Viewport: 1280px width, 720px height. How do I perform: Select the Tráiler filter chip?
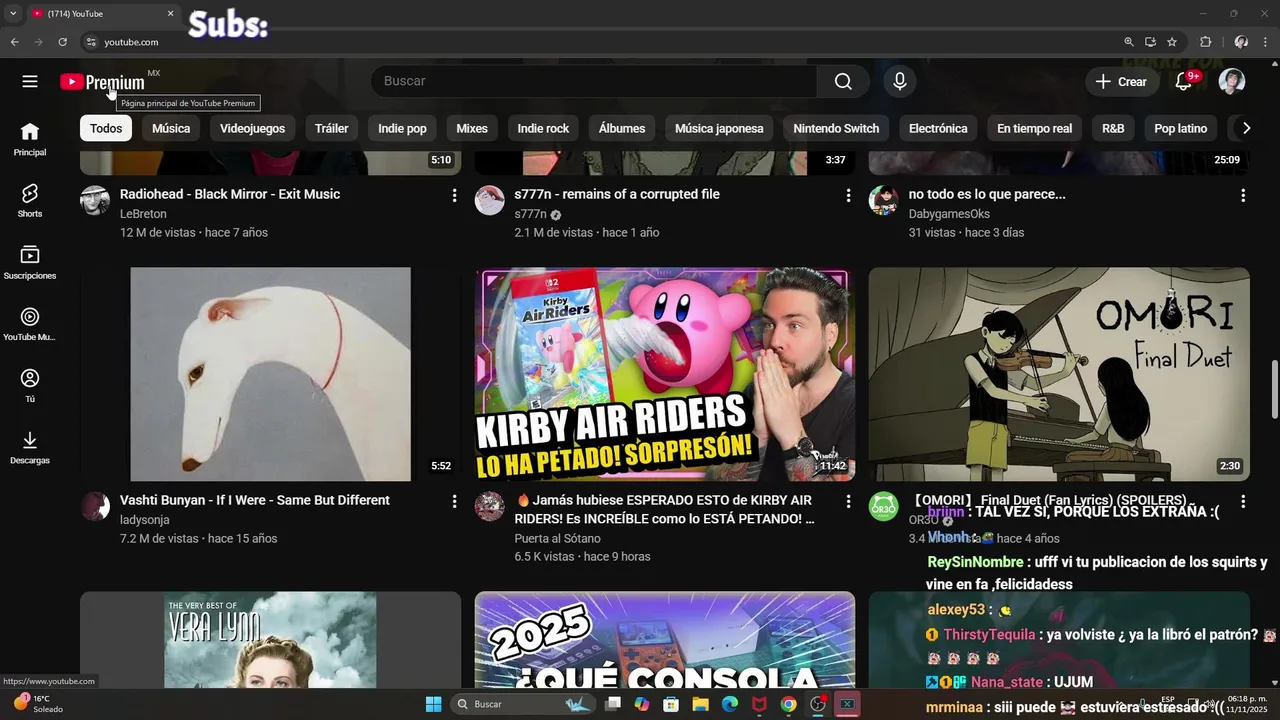[332, 128]
